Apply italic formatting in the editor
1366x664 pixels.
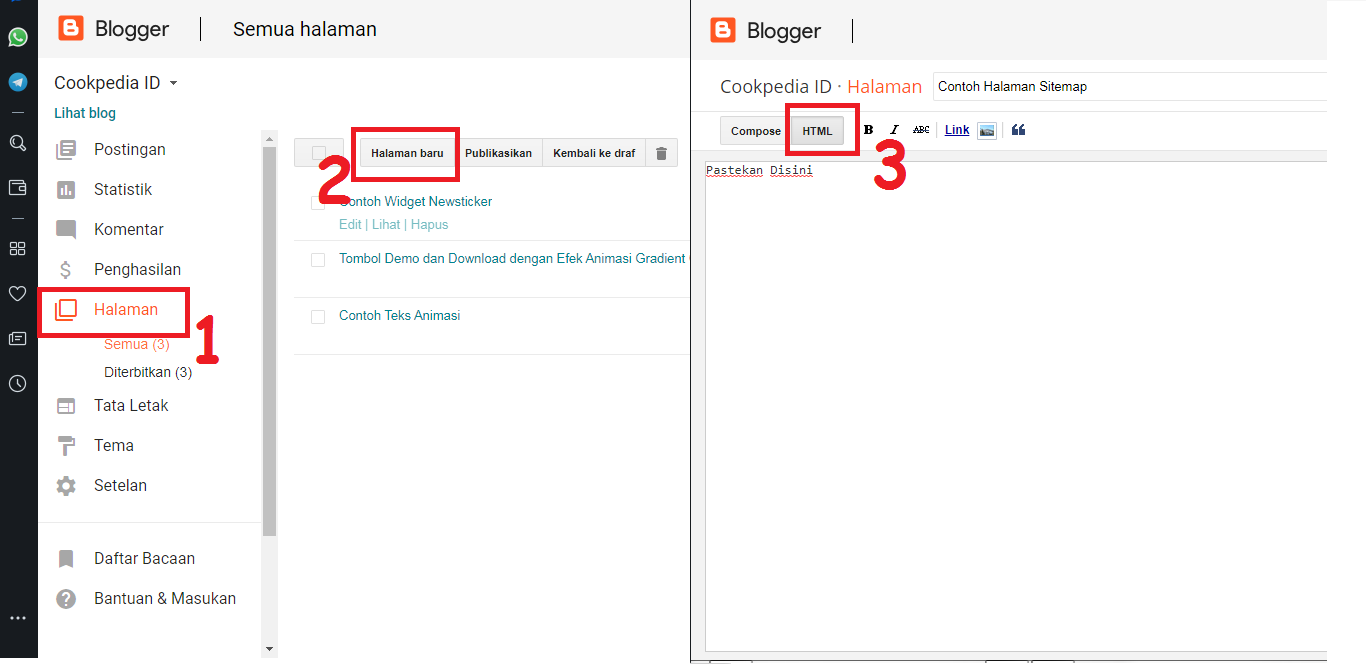coord(894,130)
